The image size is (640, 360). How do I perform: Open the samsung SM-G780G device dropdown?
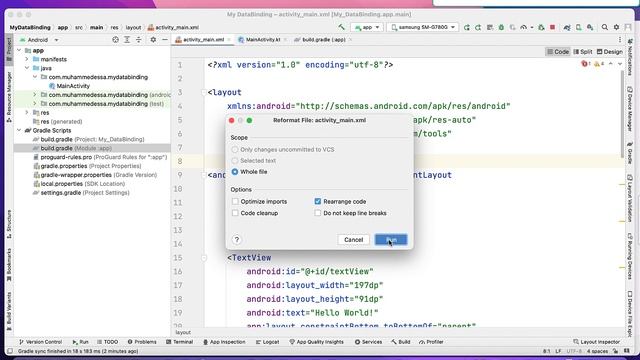coord(423,27)
